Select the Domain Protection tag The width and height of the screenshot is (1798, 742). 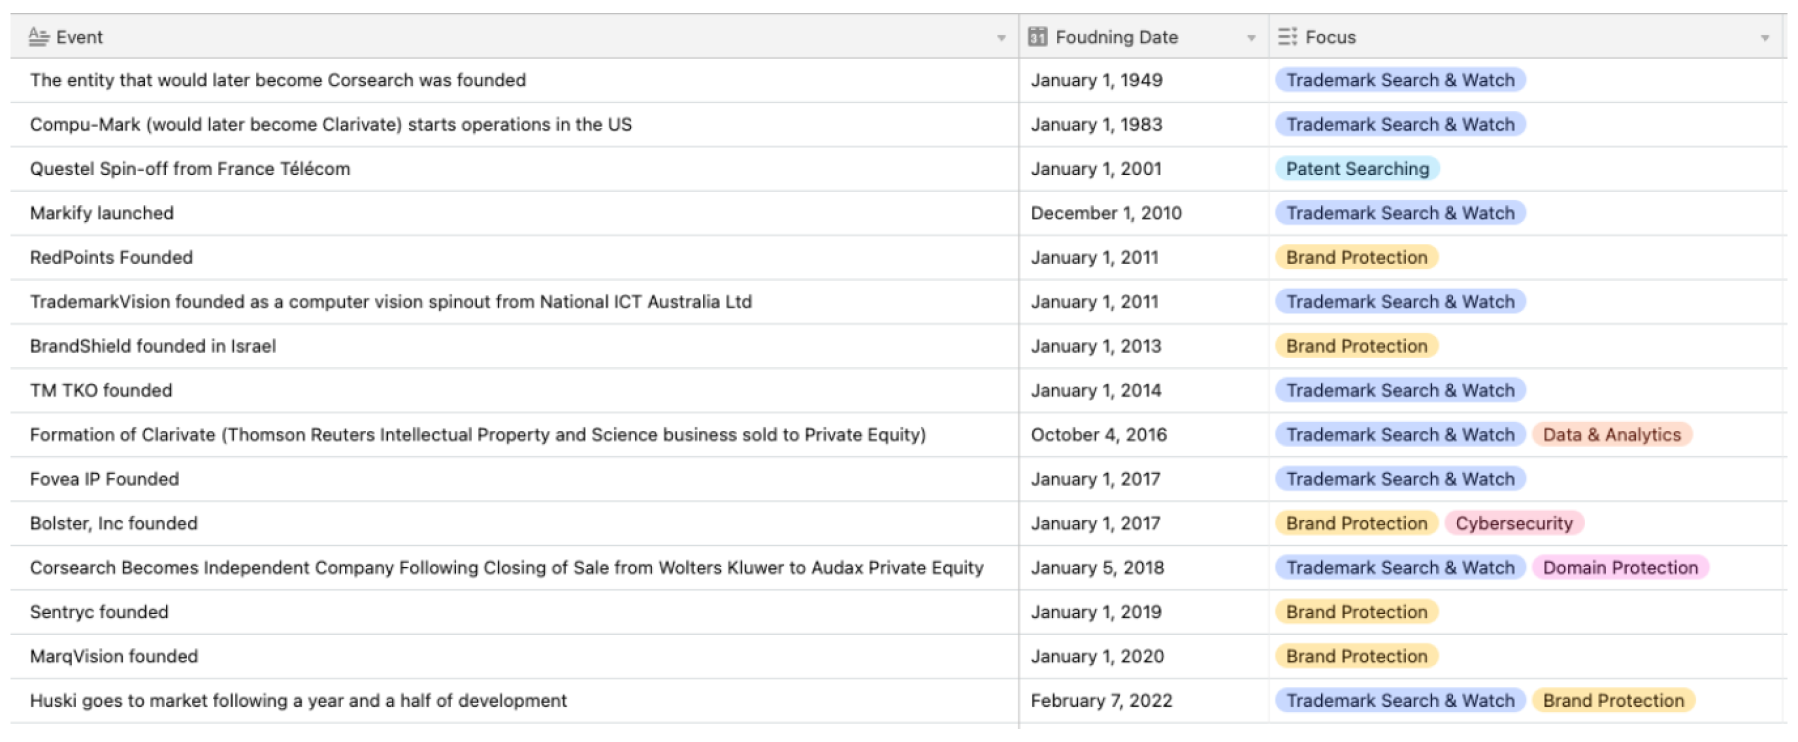1620,568
